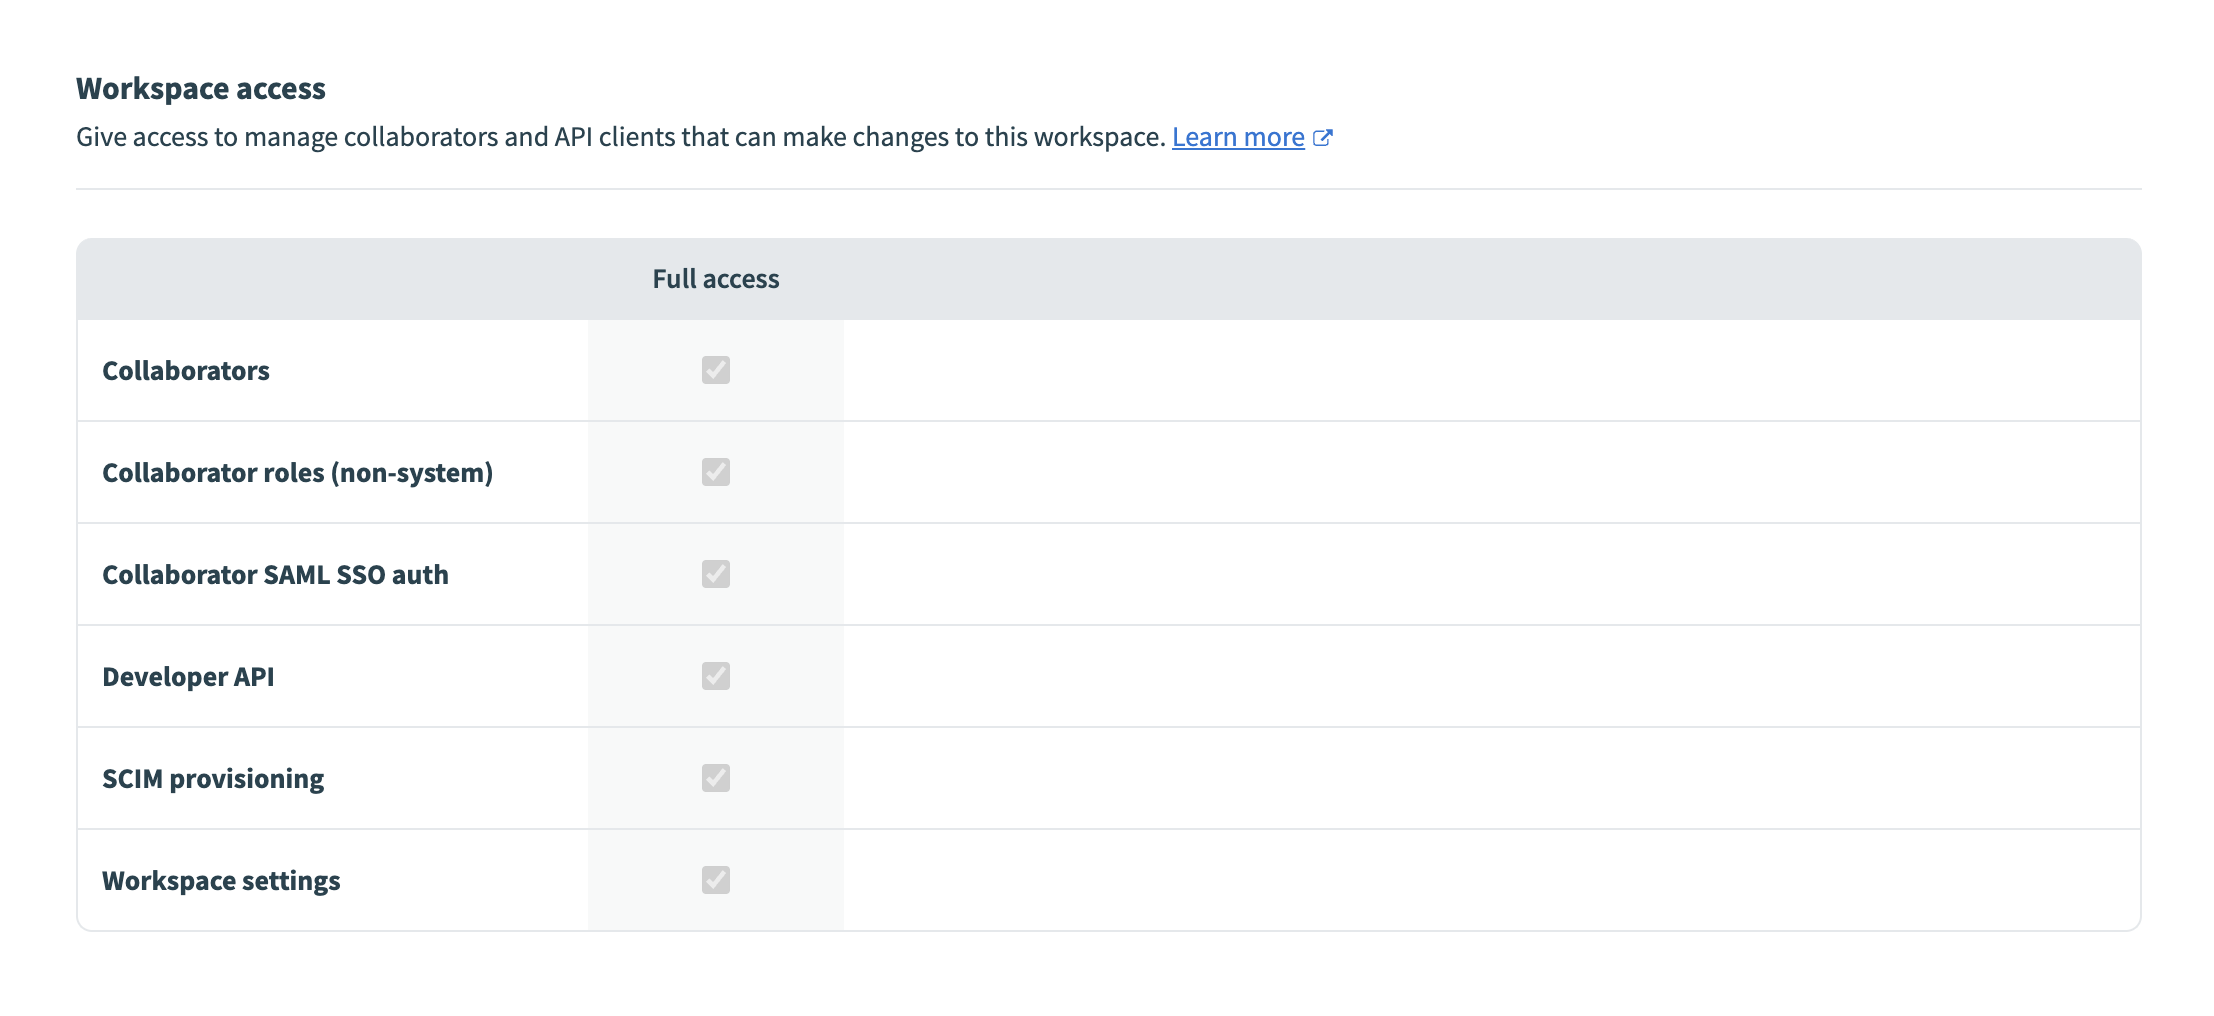Uncheck Collaborator SAML SSO auth full access
The width and height of the screenshot is (2214, 1016).
[x=715, y=574]
